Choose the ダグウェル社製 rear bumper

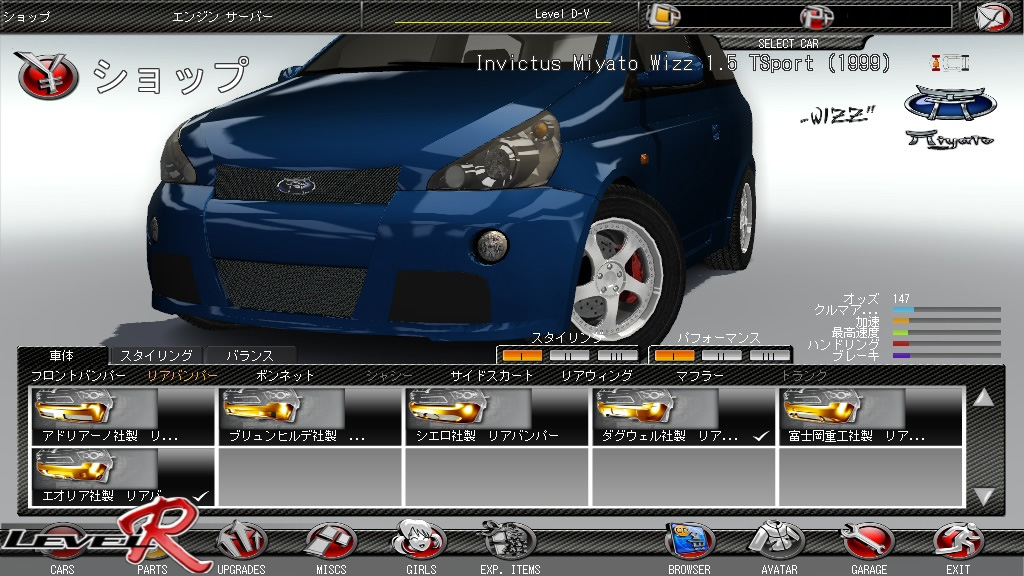[x=684, y=417]
